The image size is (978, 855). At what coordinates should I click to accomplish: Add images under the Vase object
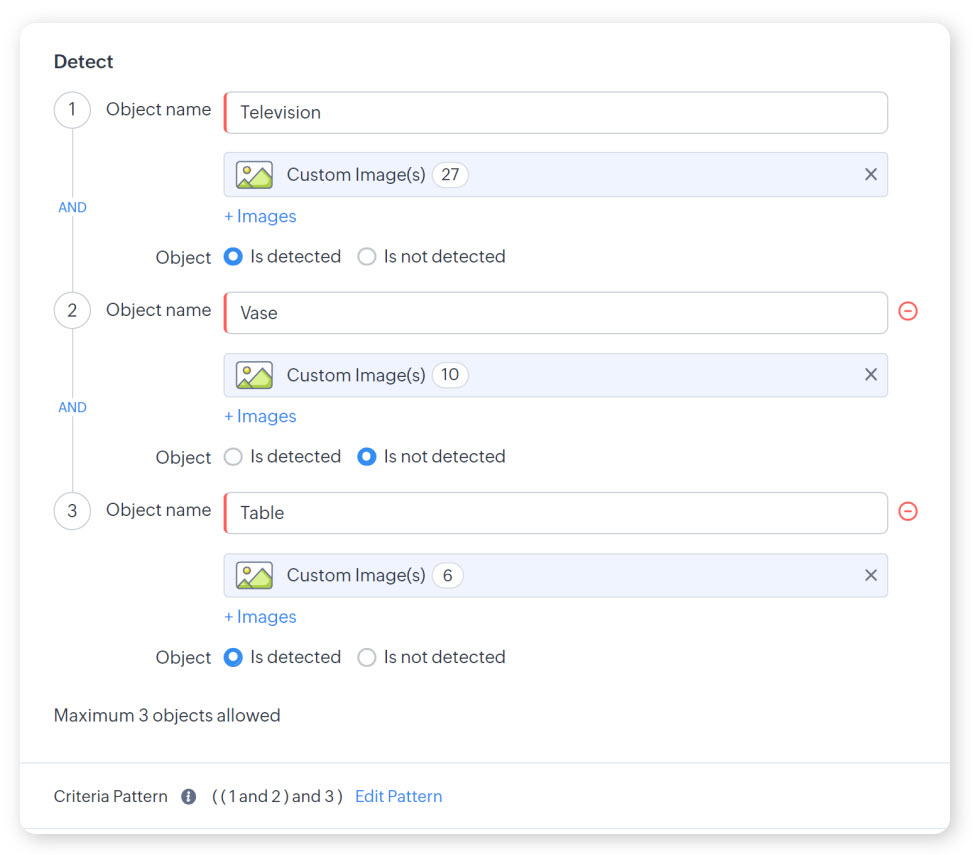click(260, 416)
